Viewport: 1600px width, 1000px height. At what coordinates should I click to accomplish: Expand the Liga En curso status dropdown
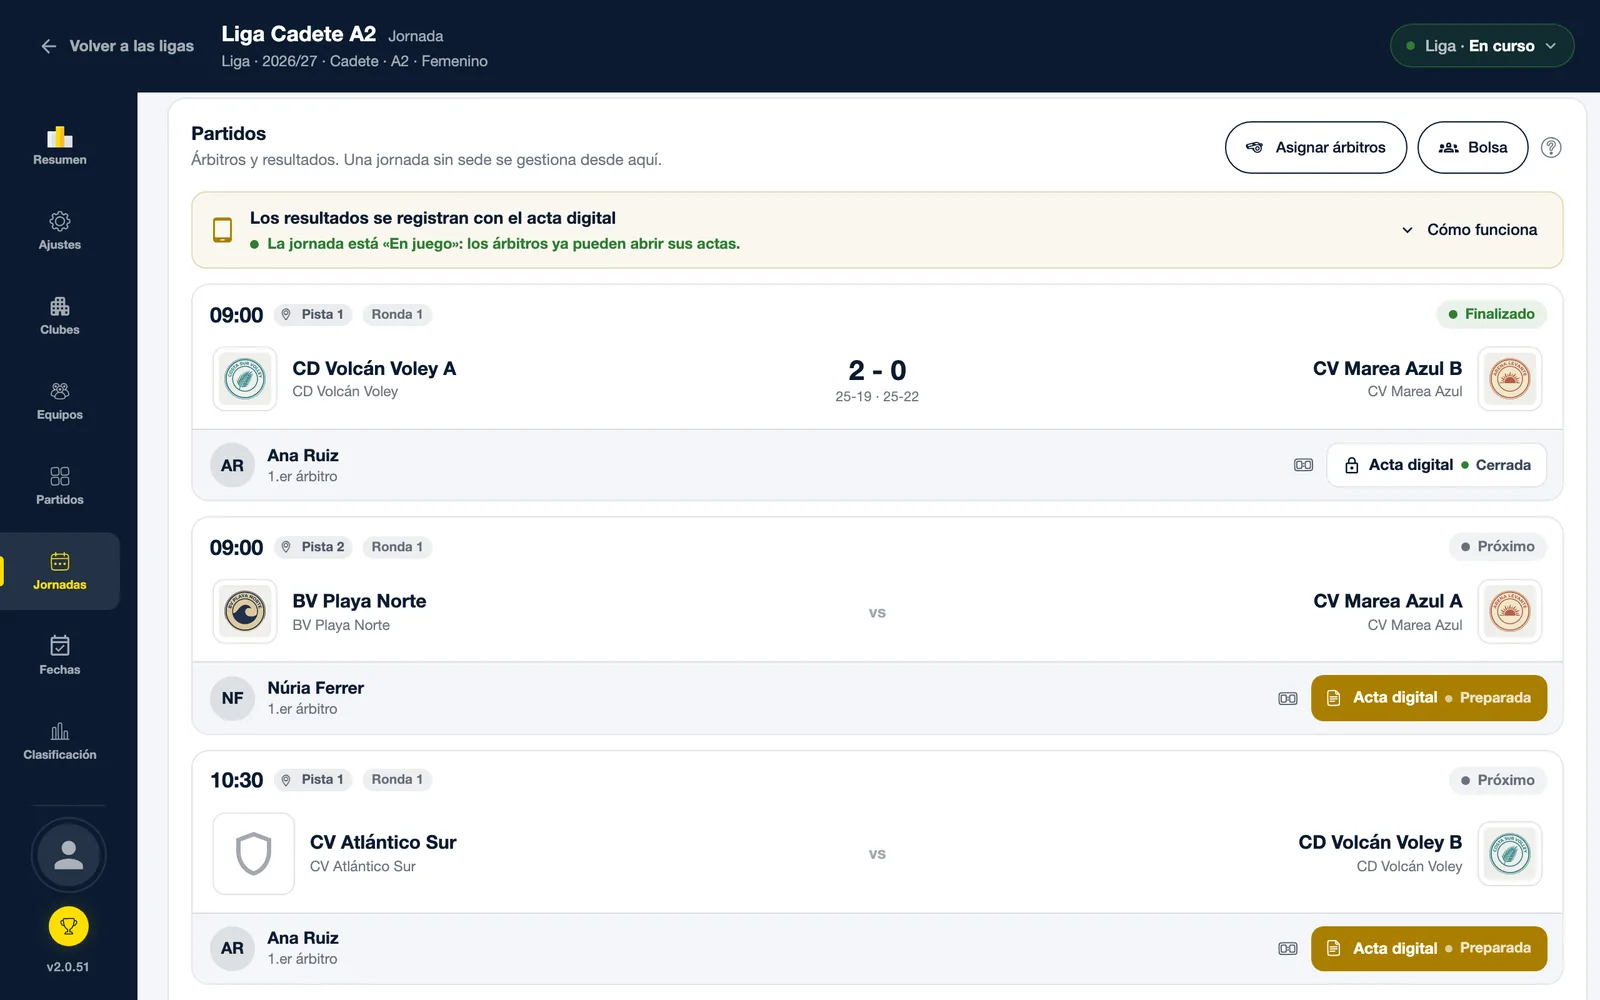[x=1482, y=46]
